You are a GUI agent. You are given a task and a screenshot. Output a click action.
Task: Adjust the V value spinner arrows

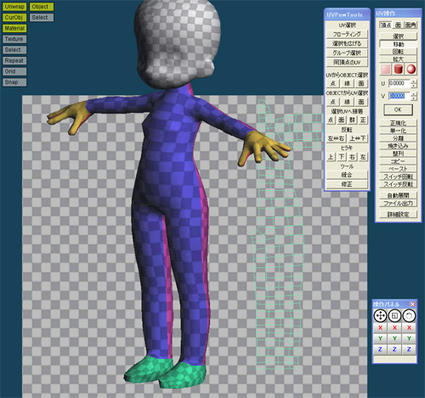414,96
